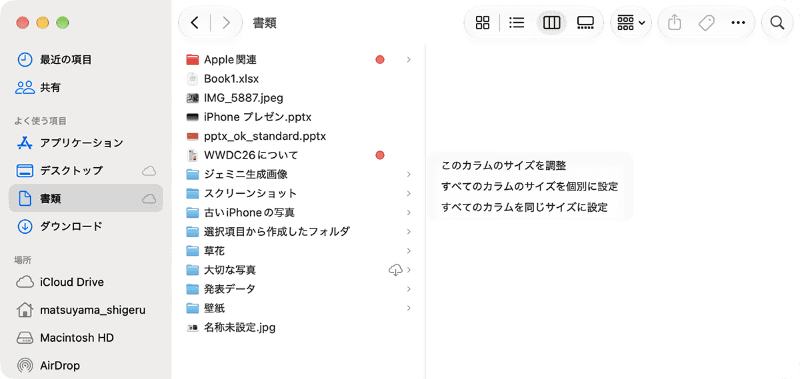This screenshot has width=800, height=379.
Task: Open the more actions ellipsis menu
Action: pyautogui.click(x=738, y=23)
